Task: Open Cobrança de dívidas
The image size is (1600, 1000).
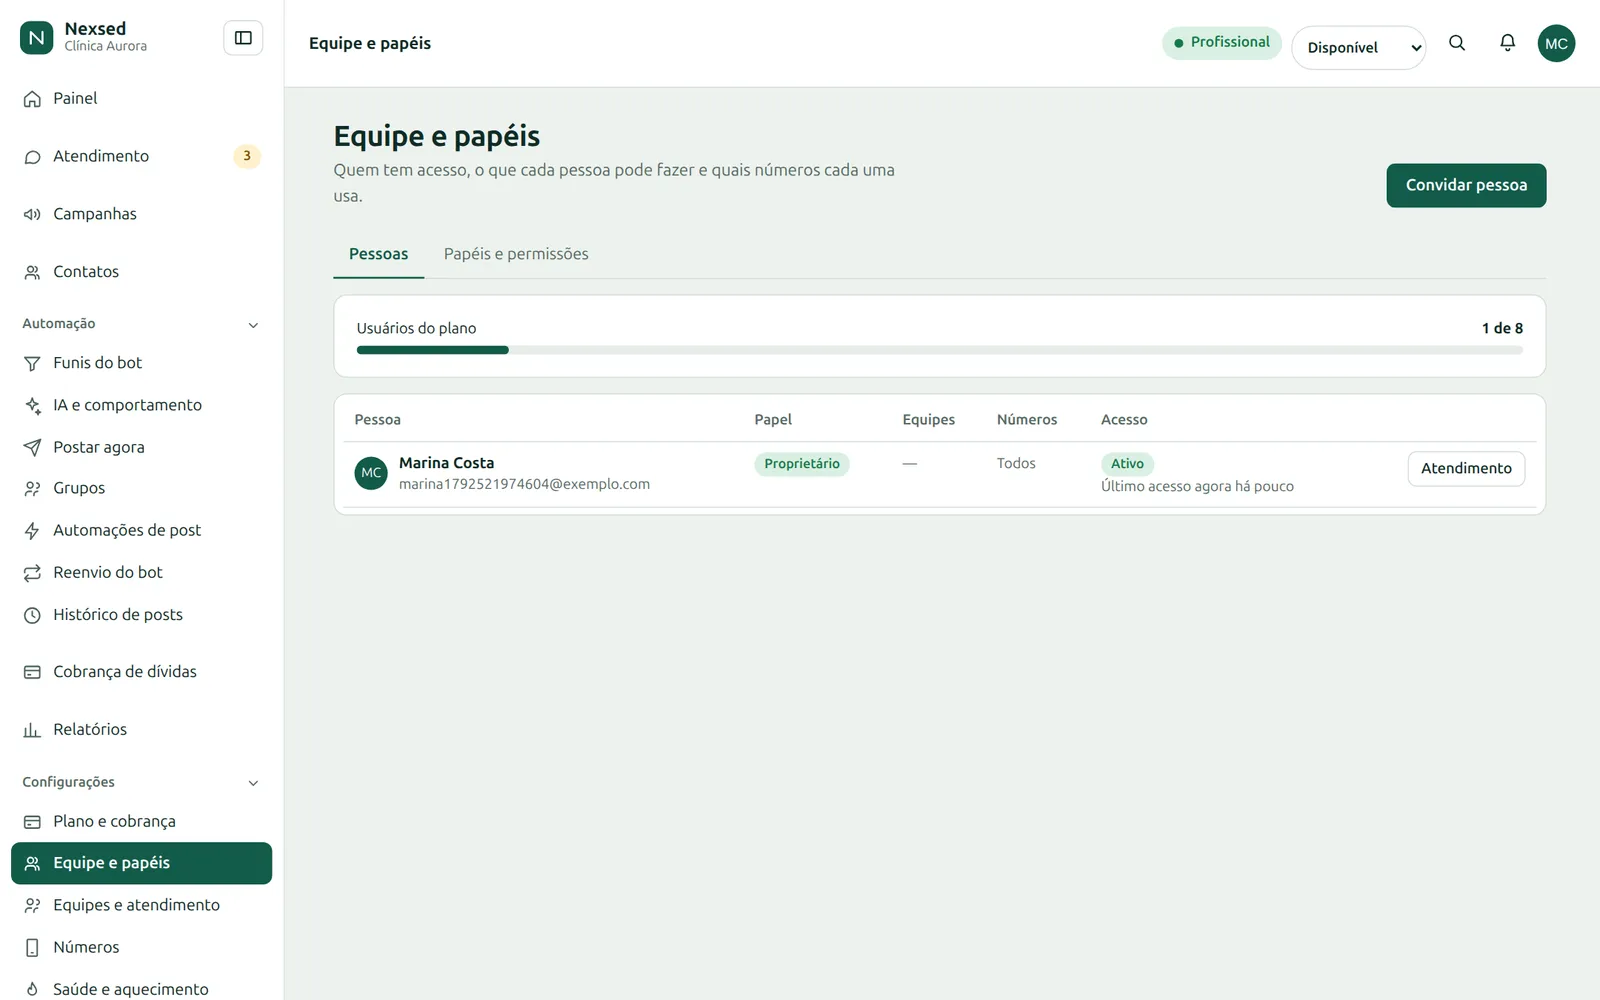Action: tap(141, 672)
